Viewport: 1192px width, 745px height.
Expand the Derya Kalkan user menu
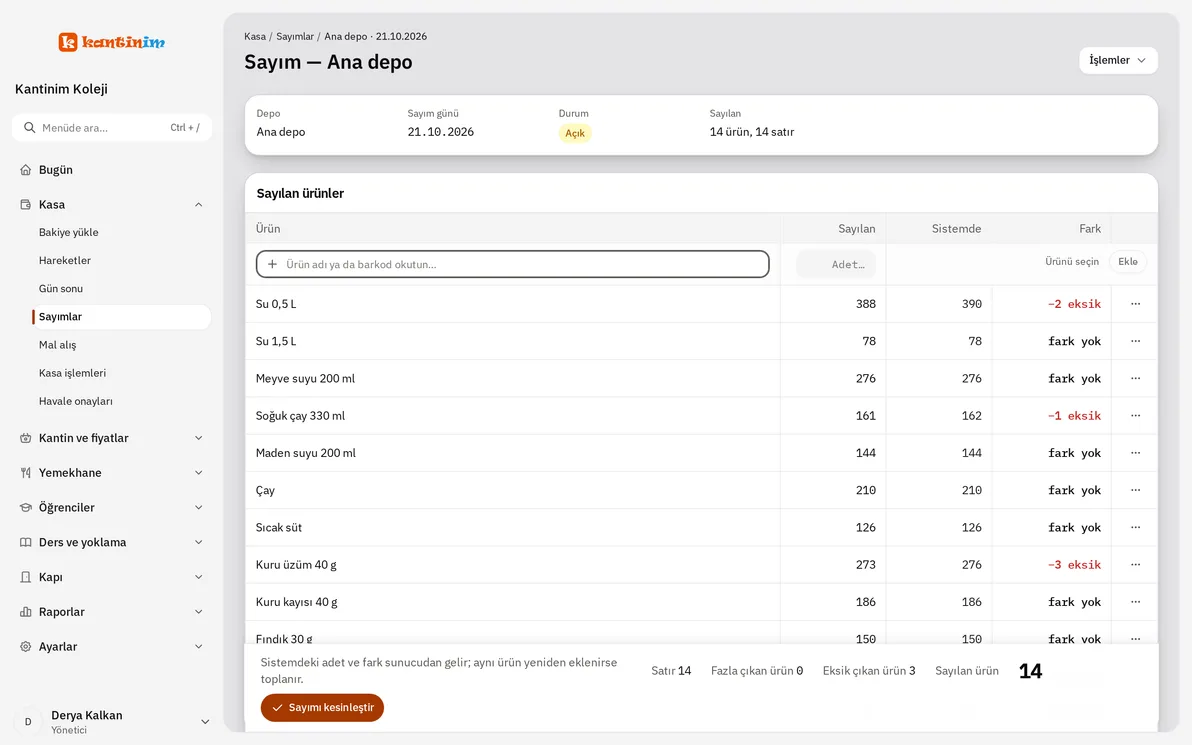204,722
